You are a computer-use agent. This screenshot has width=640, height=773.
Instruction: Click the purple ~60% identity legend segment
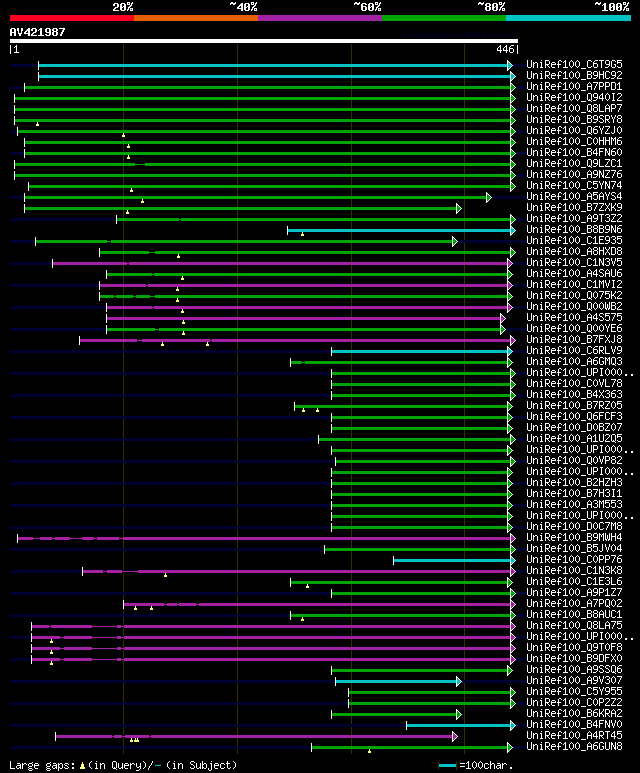click(320, 18)
